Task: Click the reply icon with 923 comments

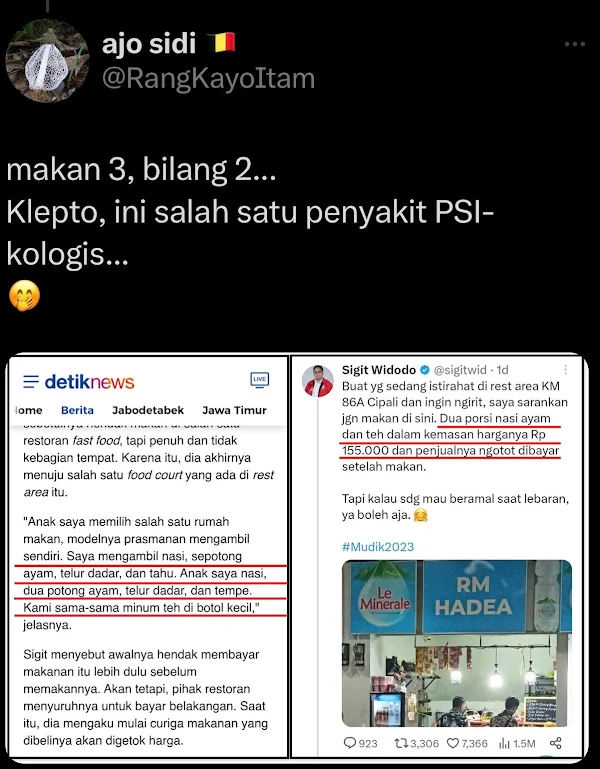Action: pos(349,743)
